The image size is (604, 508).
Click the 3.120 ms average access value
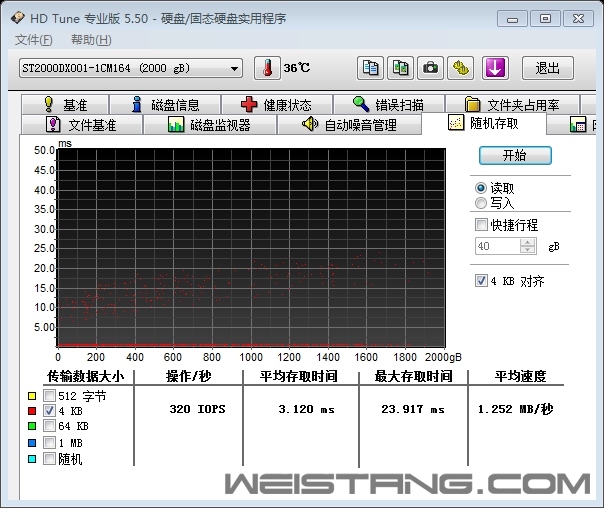click(307, 409)
